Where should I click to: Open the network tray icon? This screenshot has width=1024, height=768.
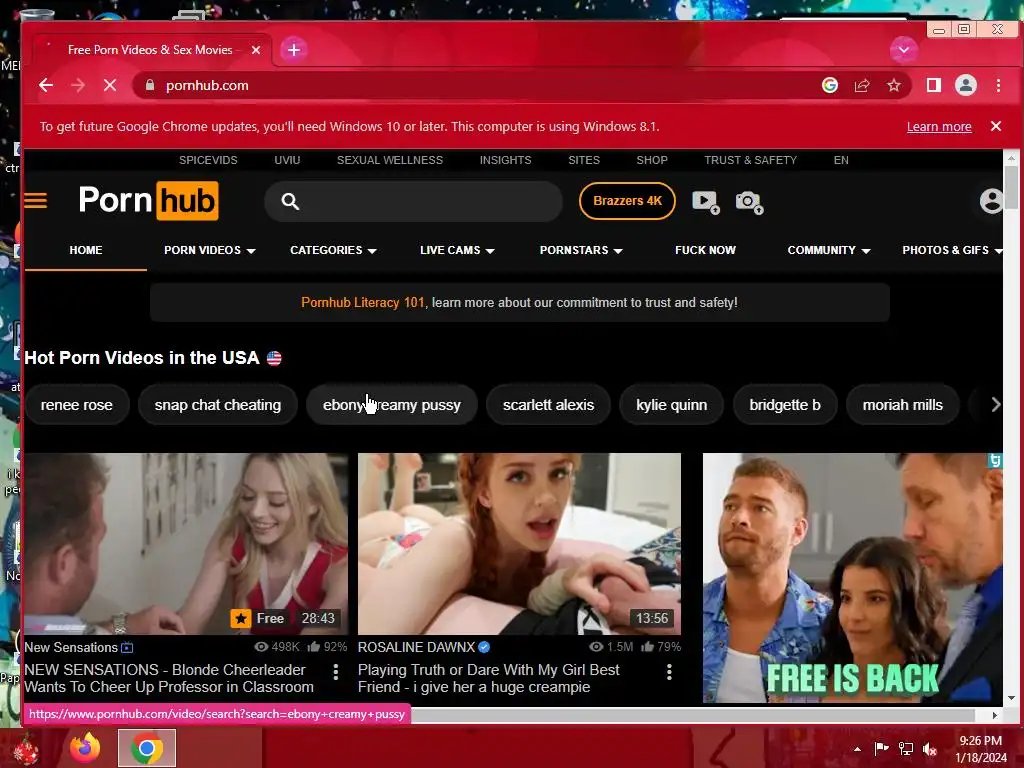pos(906,749)
